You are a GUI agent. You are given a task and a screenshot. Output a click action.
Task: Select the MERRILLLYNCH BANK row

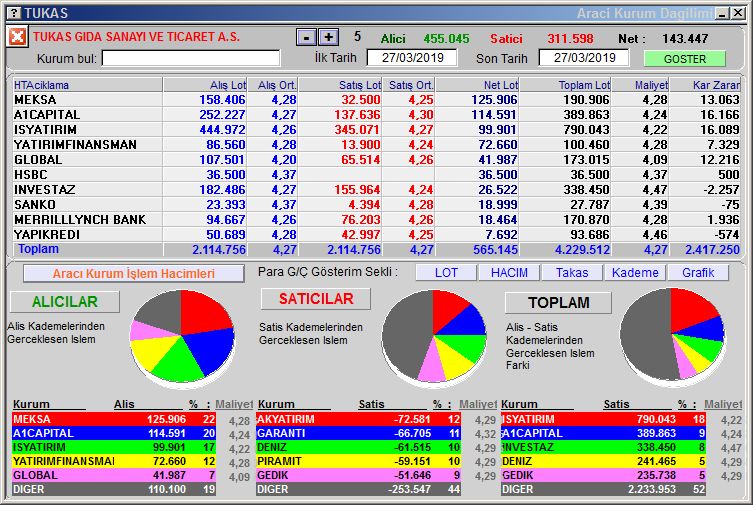coord(376,219)
